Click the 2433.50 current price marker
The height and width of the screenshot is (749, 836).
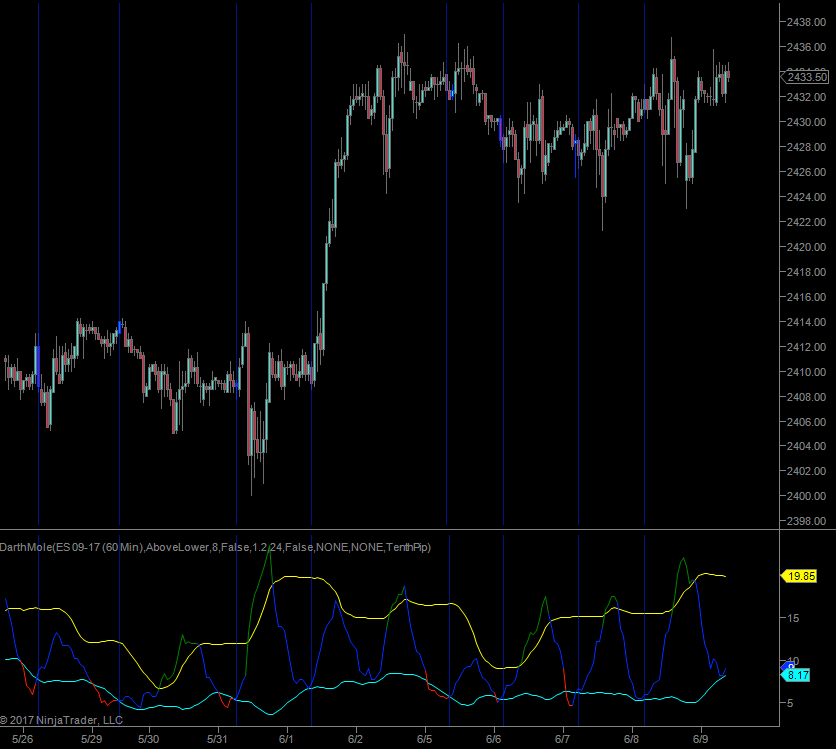click(x=806, y=77)
